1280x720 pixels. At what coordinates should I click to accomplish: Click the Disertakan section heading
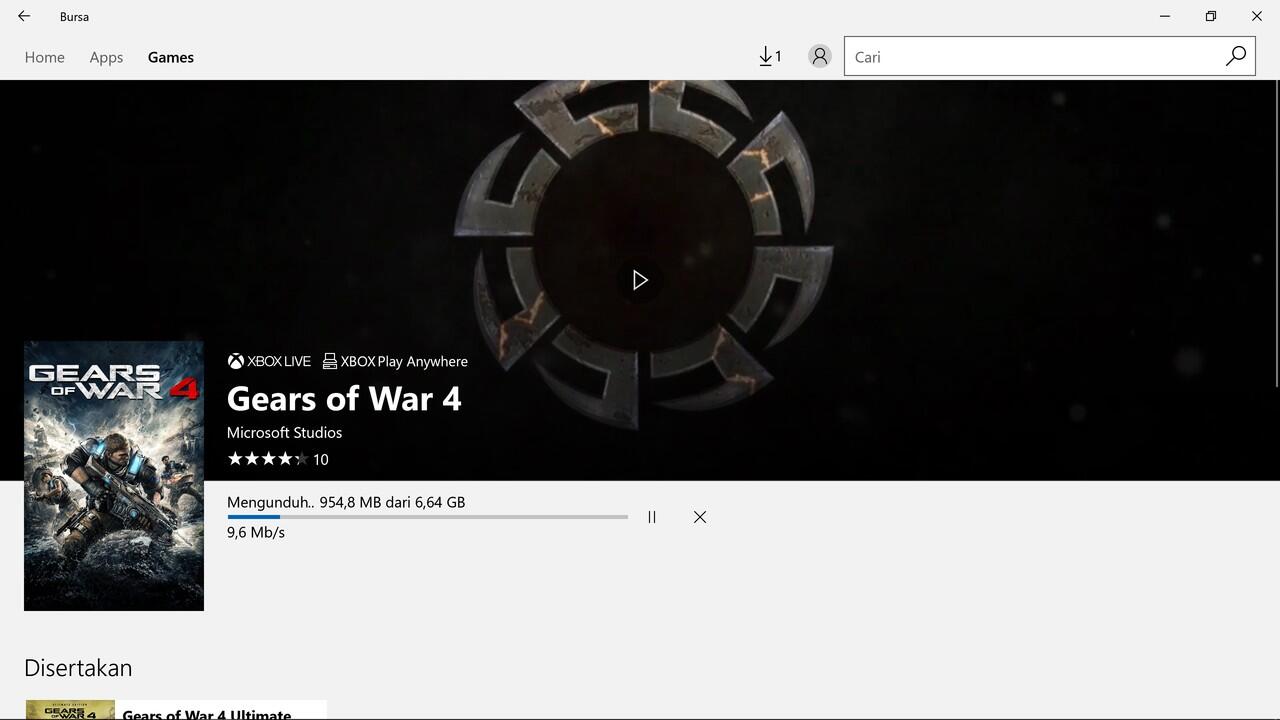pos(78,667)
